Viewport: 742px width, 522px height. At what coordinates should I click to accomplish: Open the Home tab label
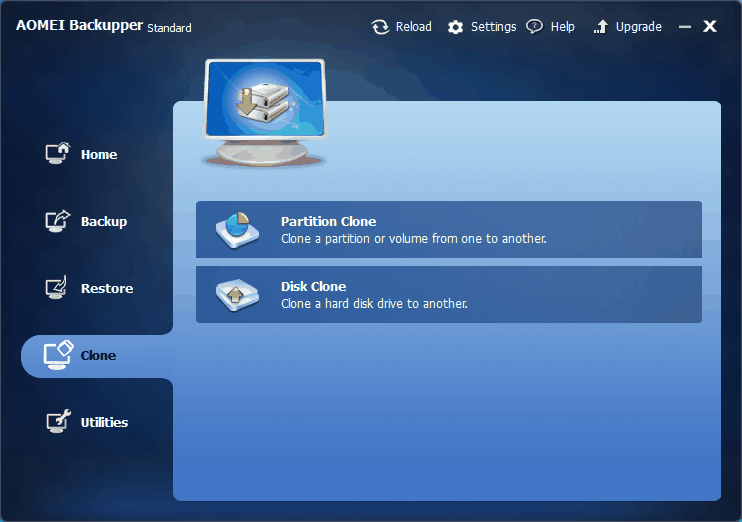[x=99, y=155]
